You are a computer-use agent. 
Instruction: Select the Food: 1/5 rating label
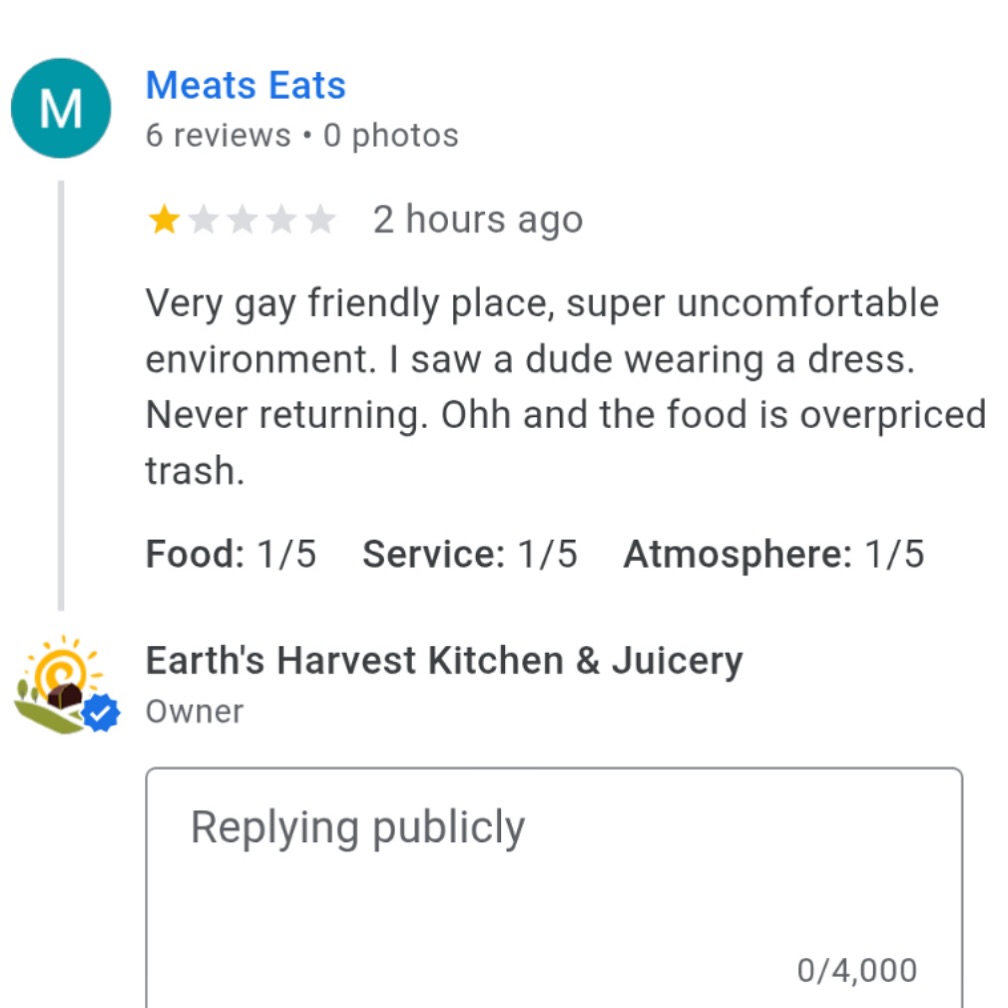[231, 554]
